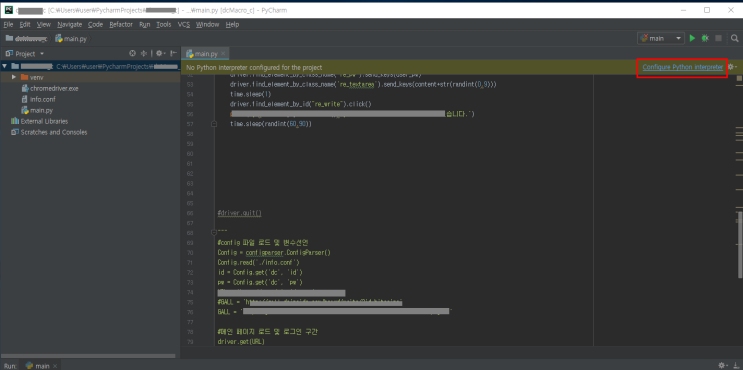Run the main configuration with green play icon
Viewport: 743px width, 370px height.
click(692, 38)
